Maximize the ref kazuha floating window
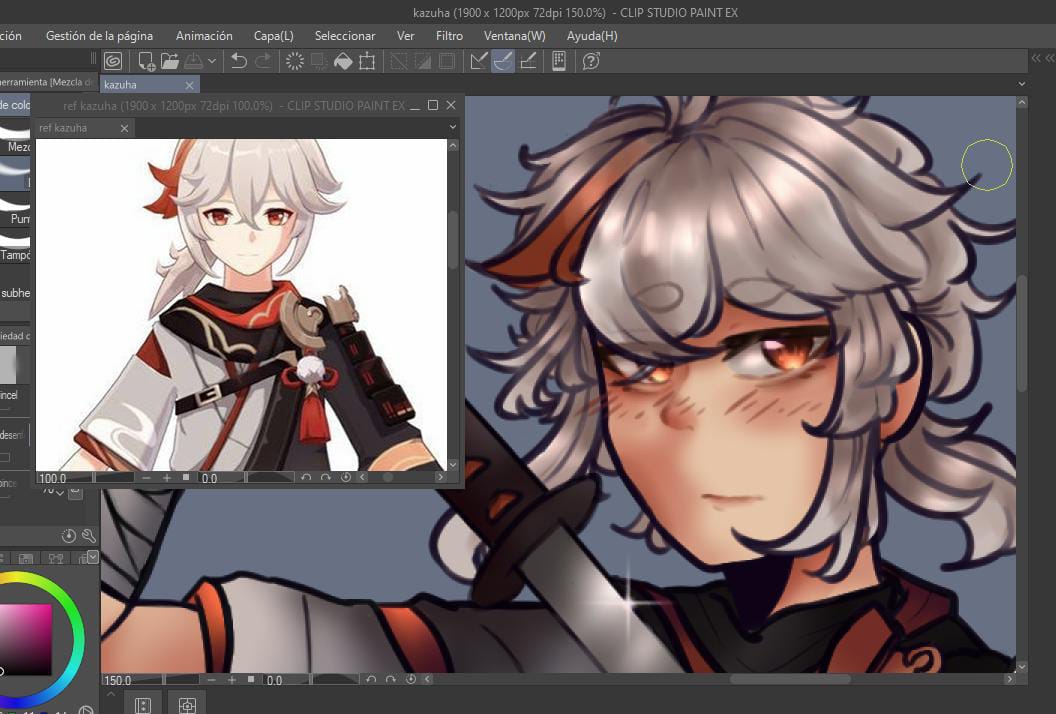The image size is (1056, 714). pos(433,105)
